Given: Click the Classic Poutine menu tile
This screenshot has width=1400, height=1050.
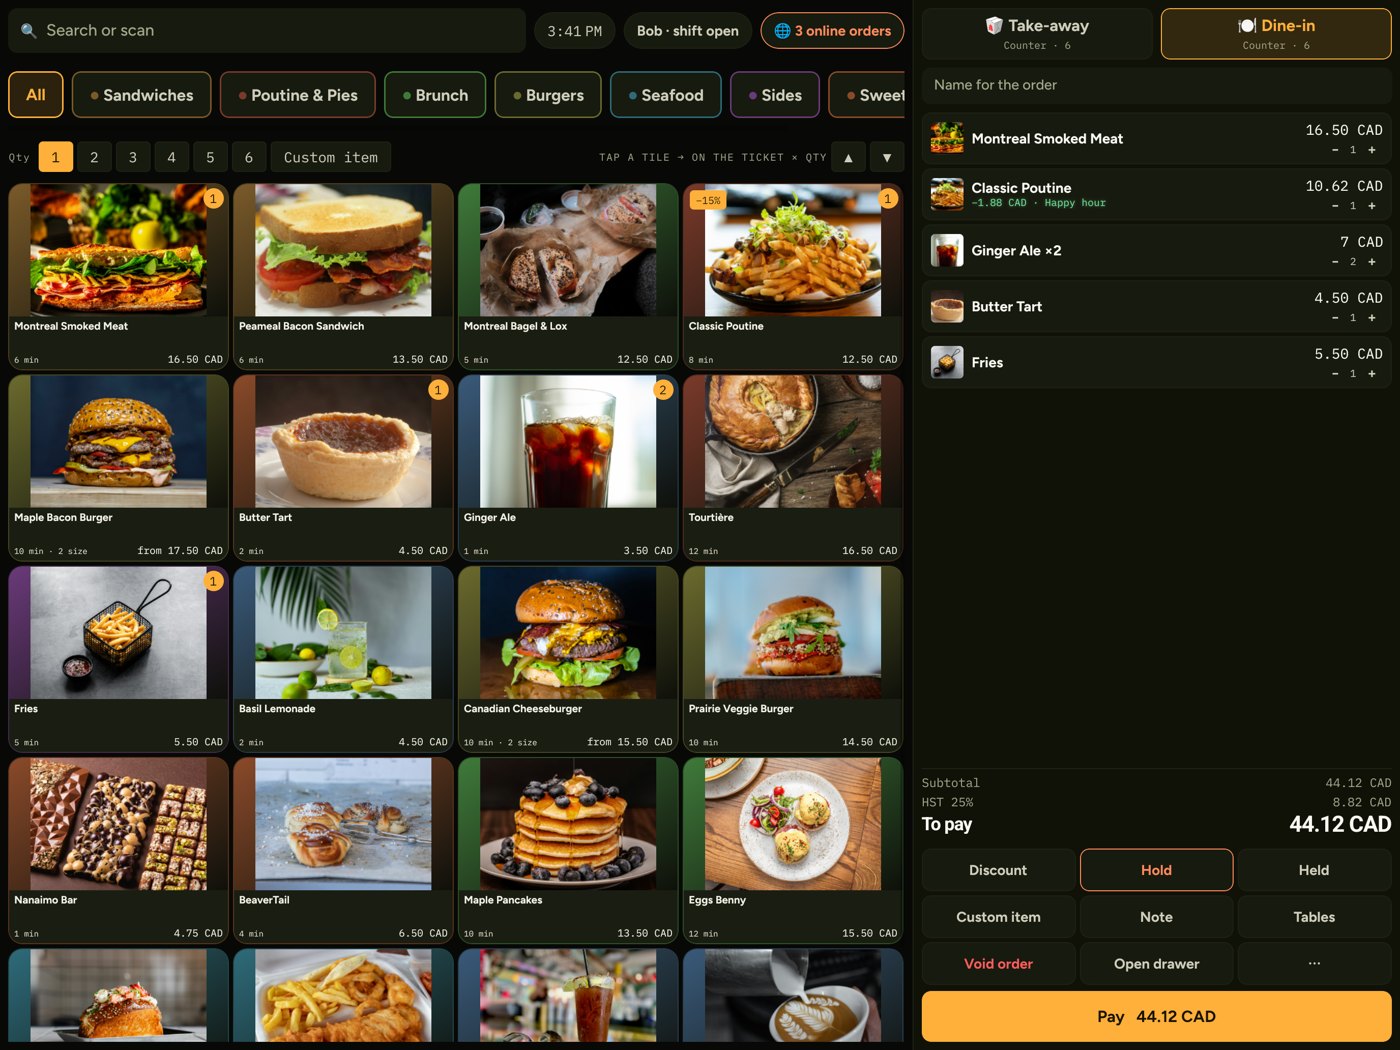Looking at the screenshot, I should 793,277.
